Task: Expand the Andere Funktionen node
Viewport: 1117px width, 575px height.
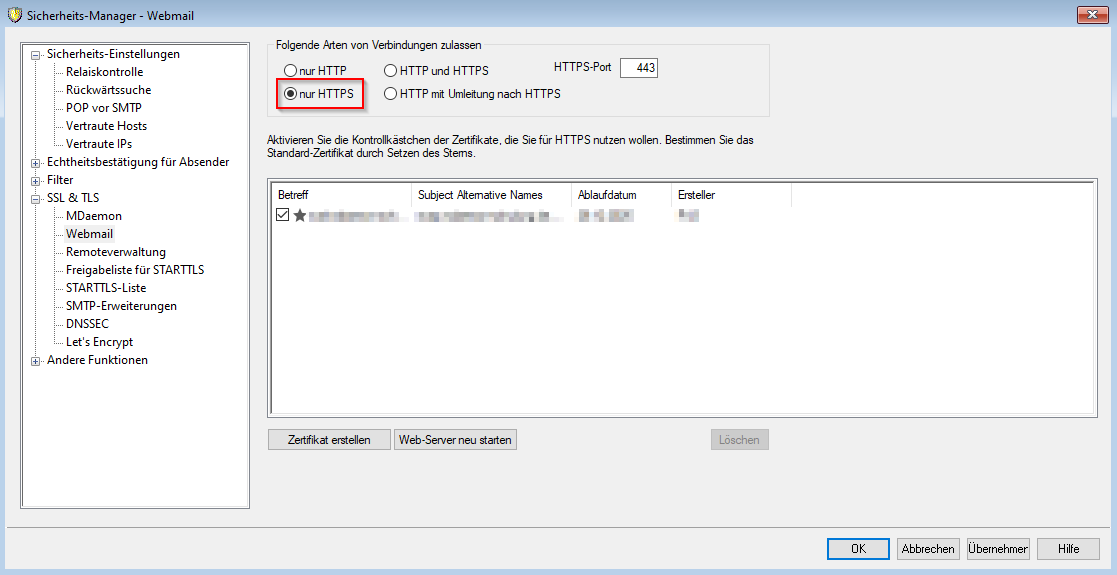Action: click(37, 361)
